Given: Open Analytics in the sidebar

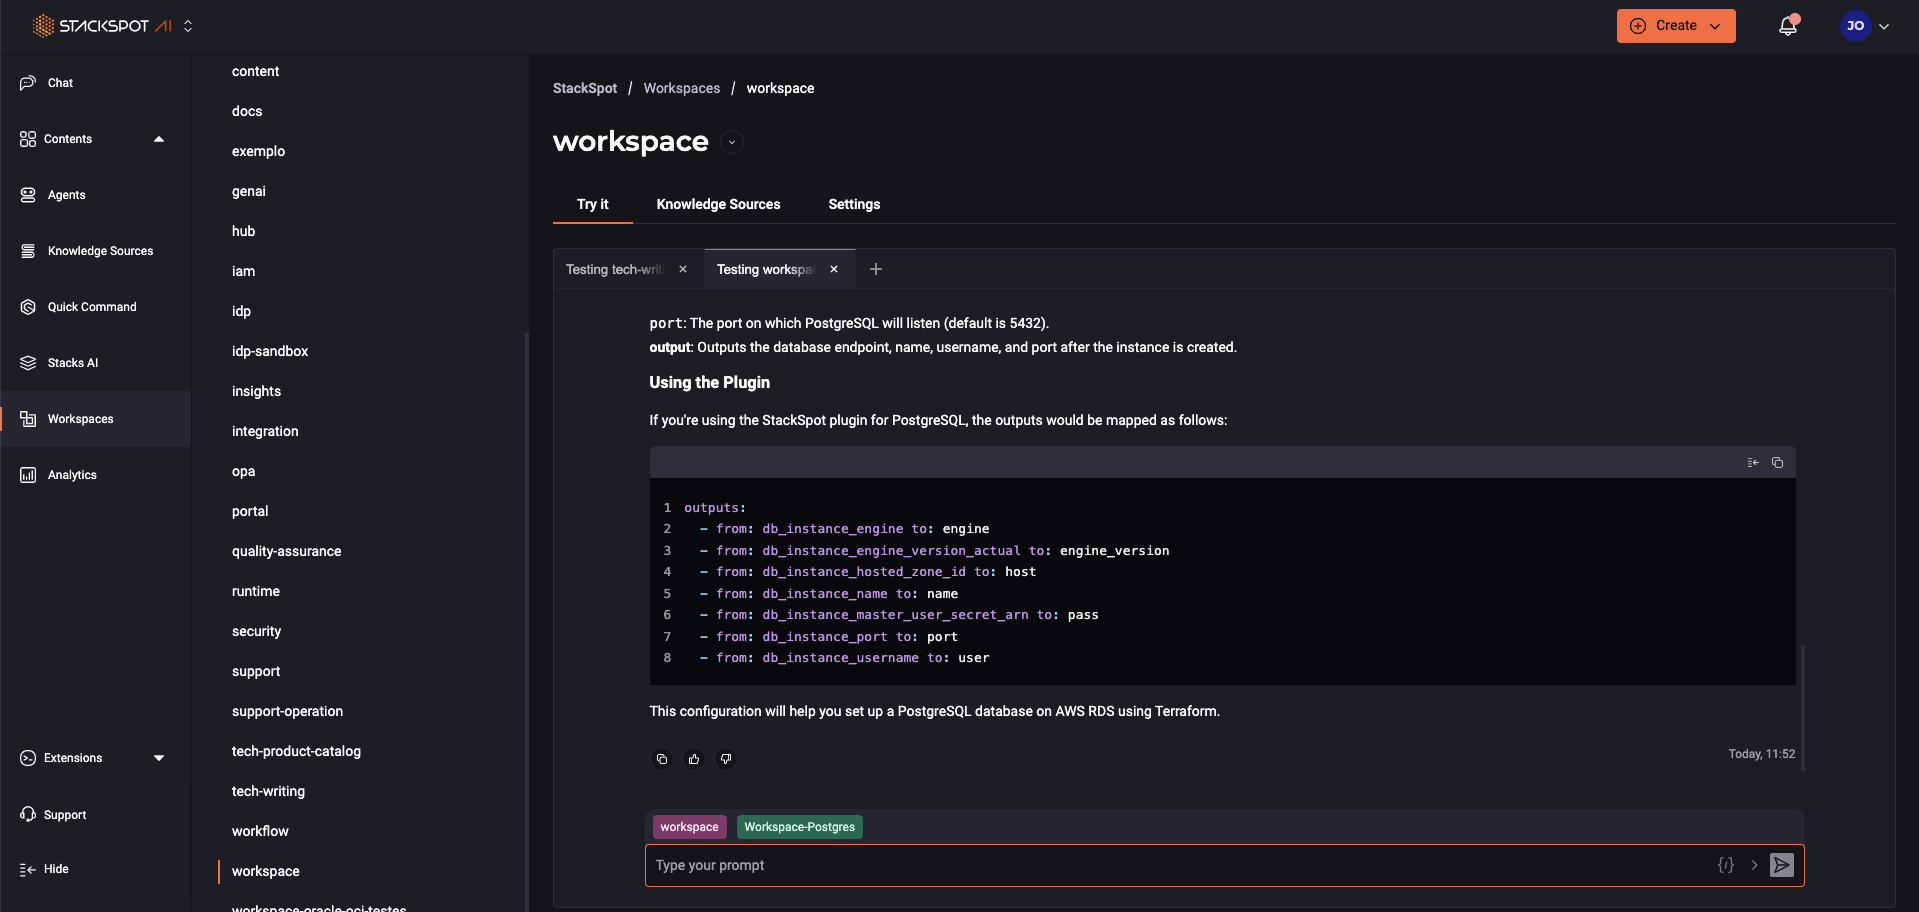Looking at the screenshot, I should tap(72, 475).
